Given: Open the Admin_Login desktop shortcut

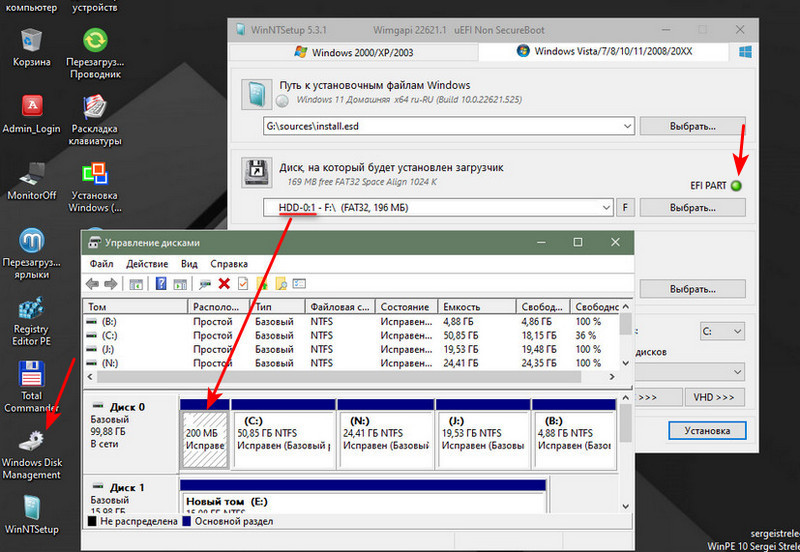Looking at the screenshot, I should [x=32, y=115].
